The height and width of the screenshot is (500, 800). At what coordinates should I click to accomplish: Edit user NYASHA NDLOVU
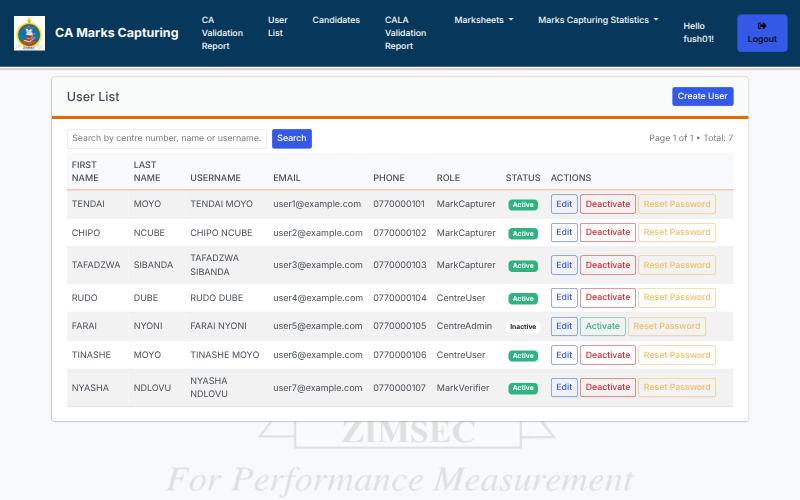tap(564, 387)
